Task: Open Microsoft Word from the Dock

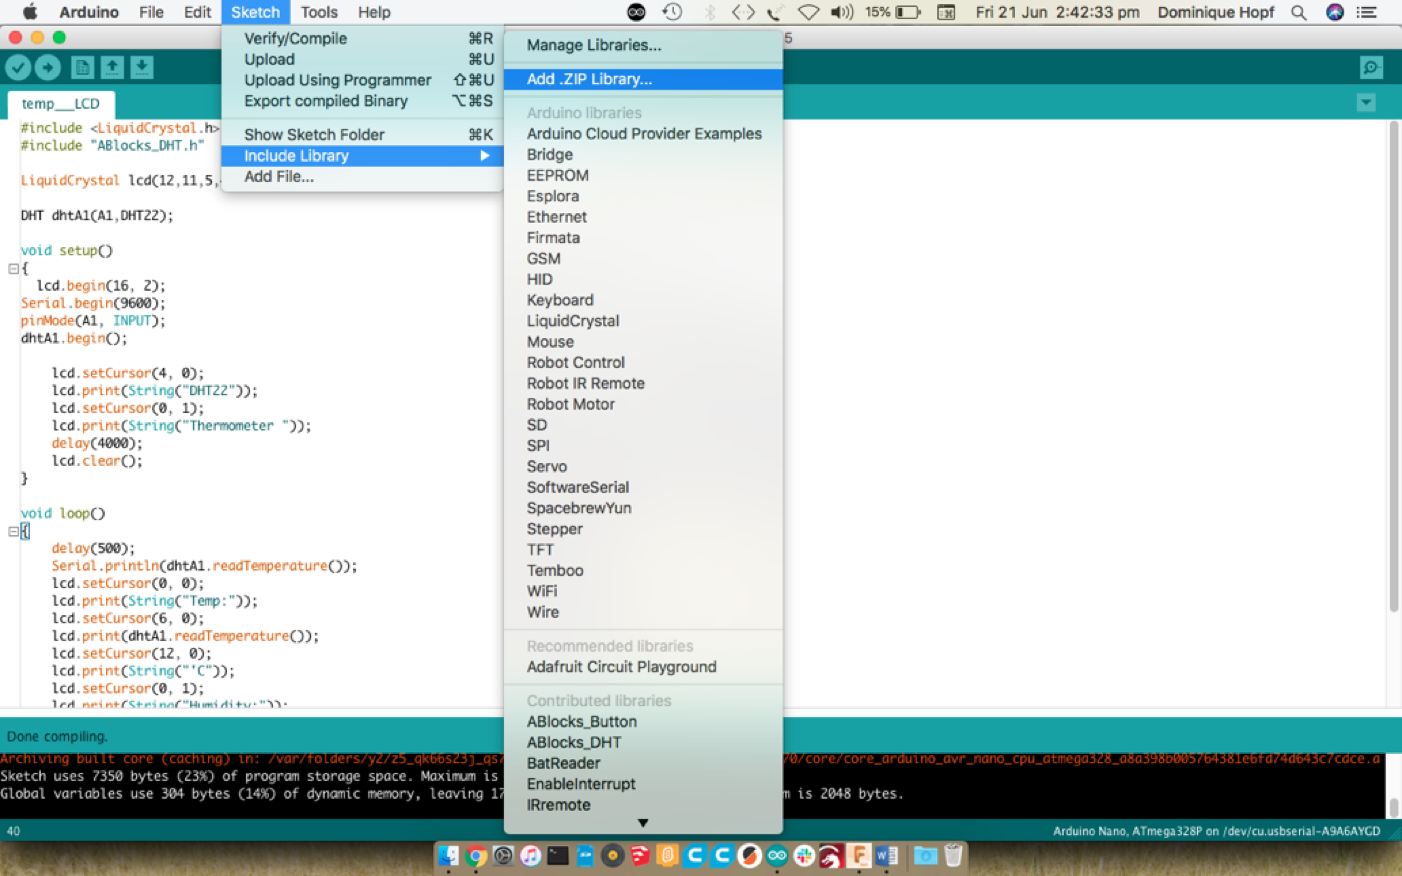Action: (x=886, y=855)
